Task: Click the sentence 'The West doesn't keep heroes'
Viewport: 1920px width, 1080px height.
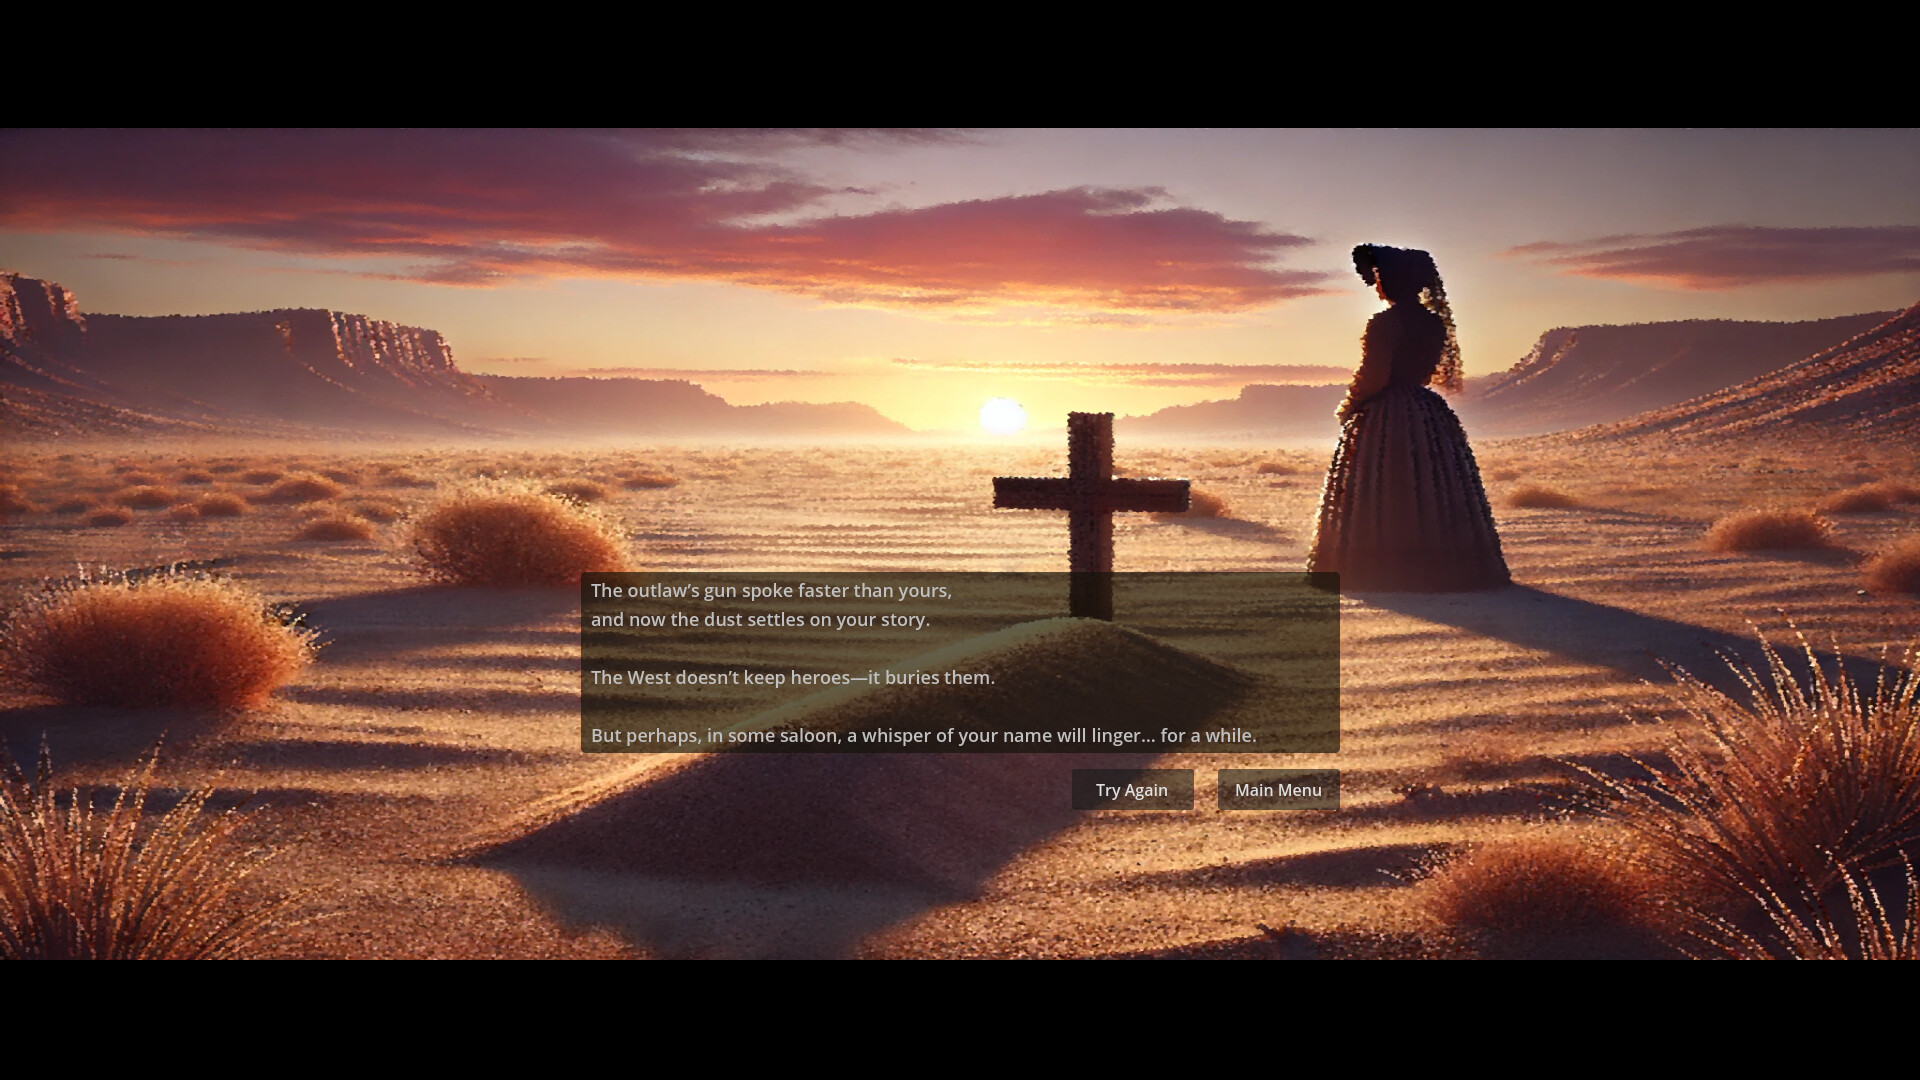Action: tap(792, 677)
